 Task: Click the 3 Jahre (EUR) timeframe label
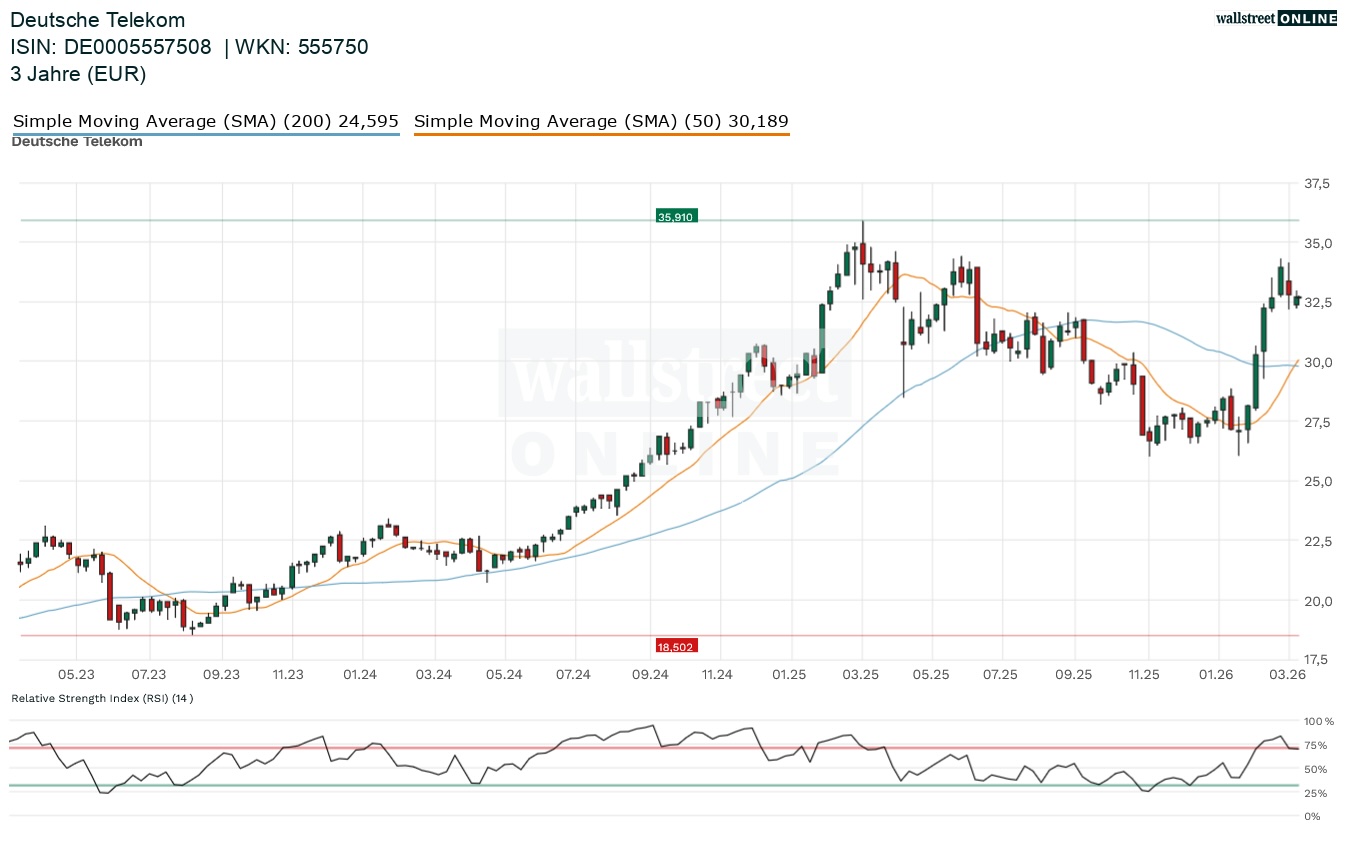coord(78,73)
